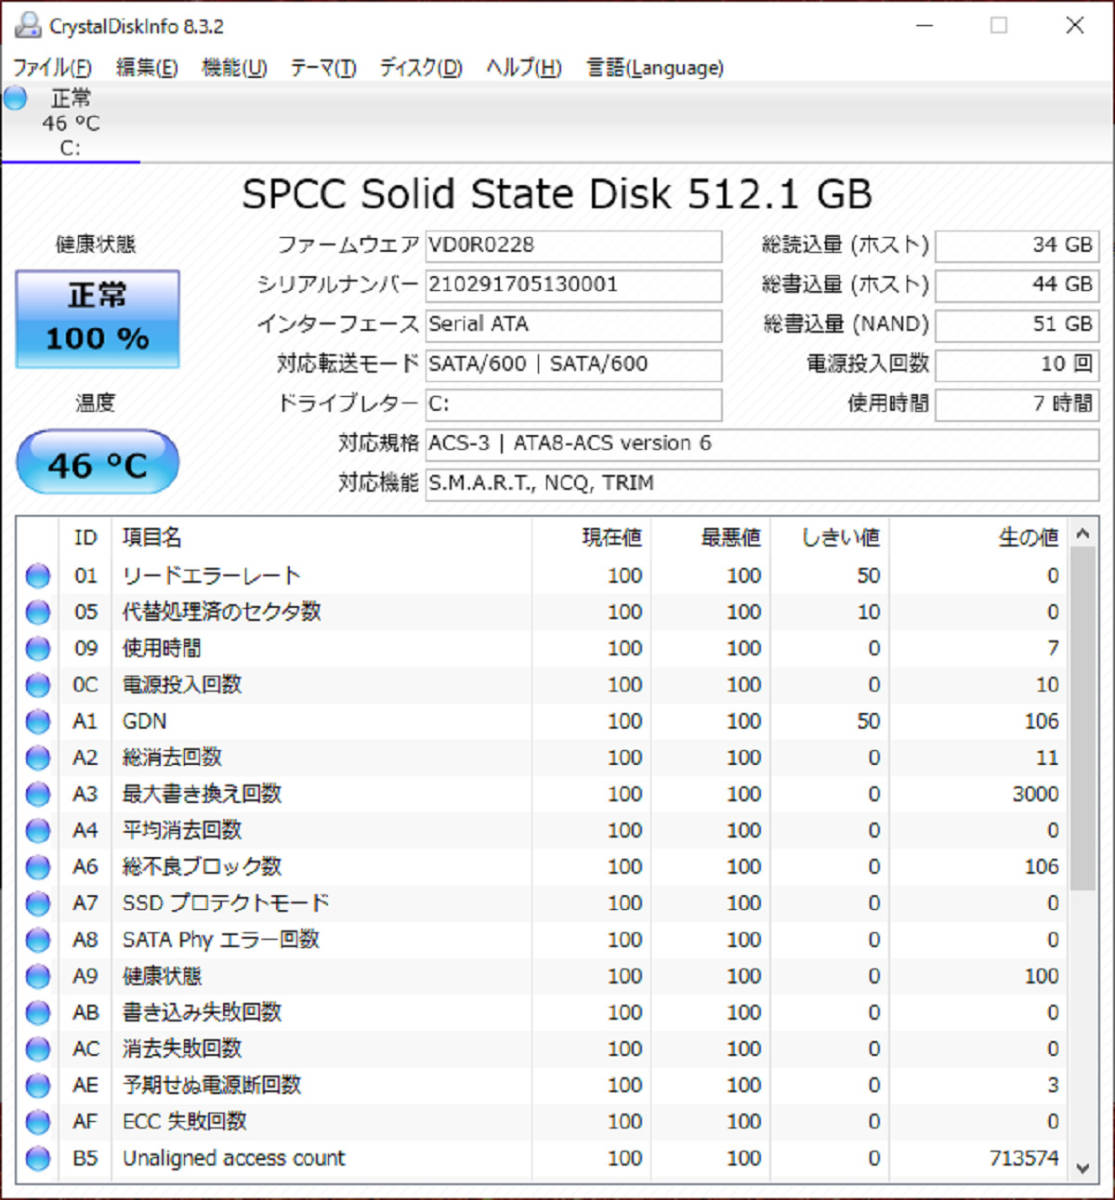Click the 総書込量 (ホスト) value 44 GB
Viewport: 1115px width, 1200px height.
(1017, 285)
